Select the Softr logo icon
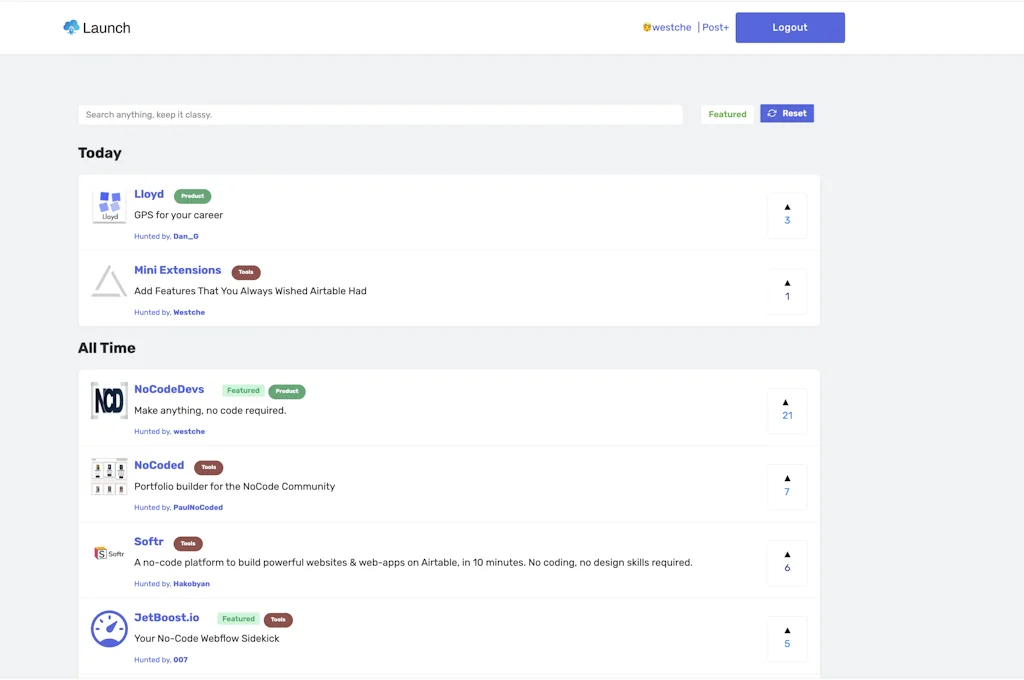 [109, 553]
